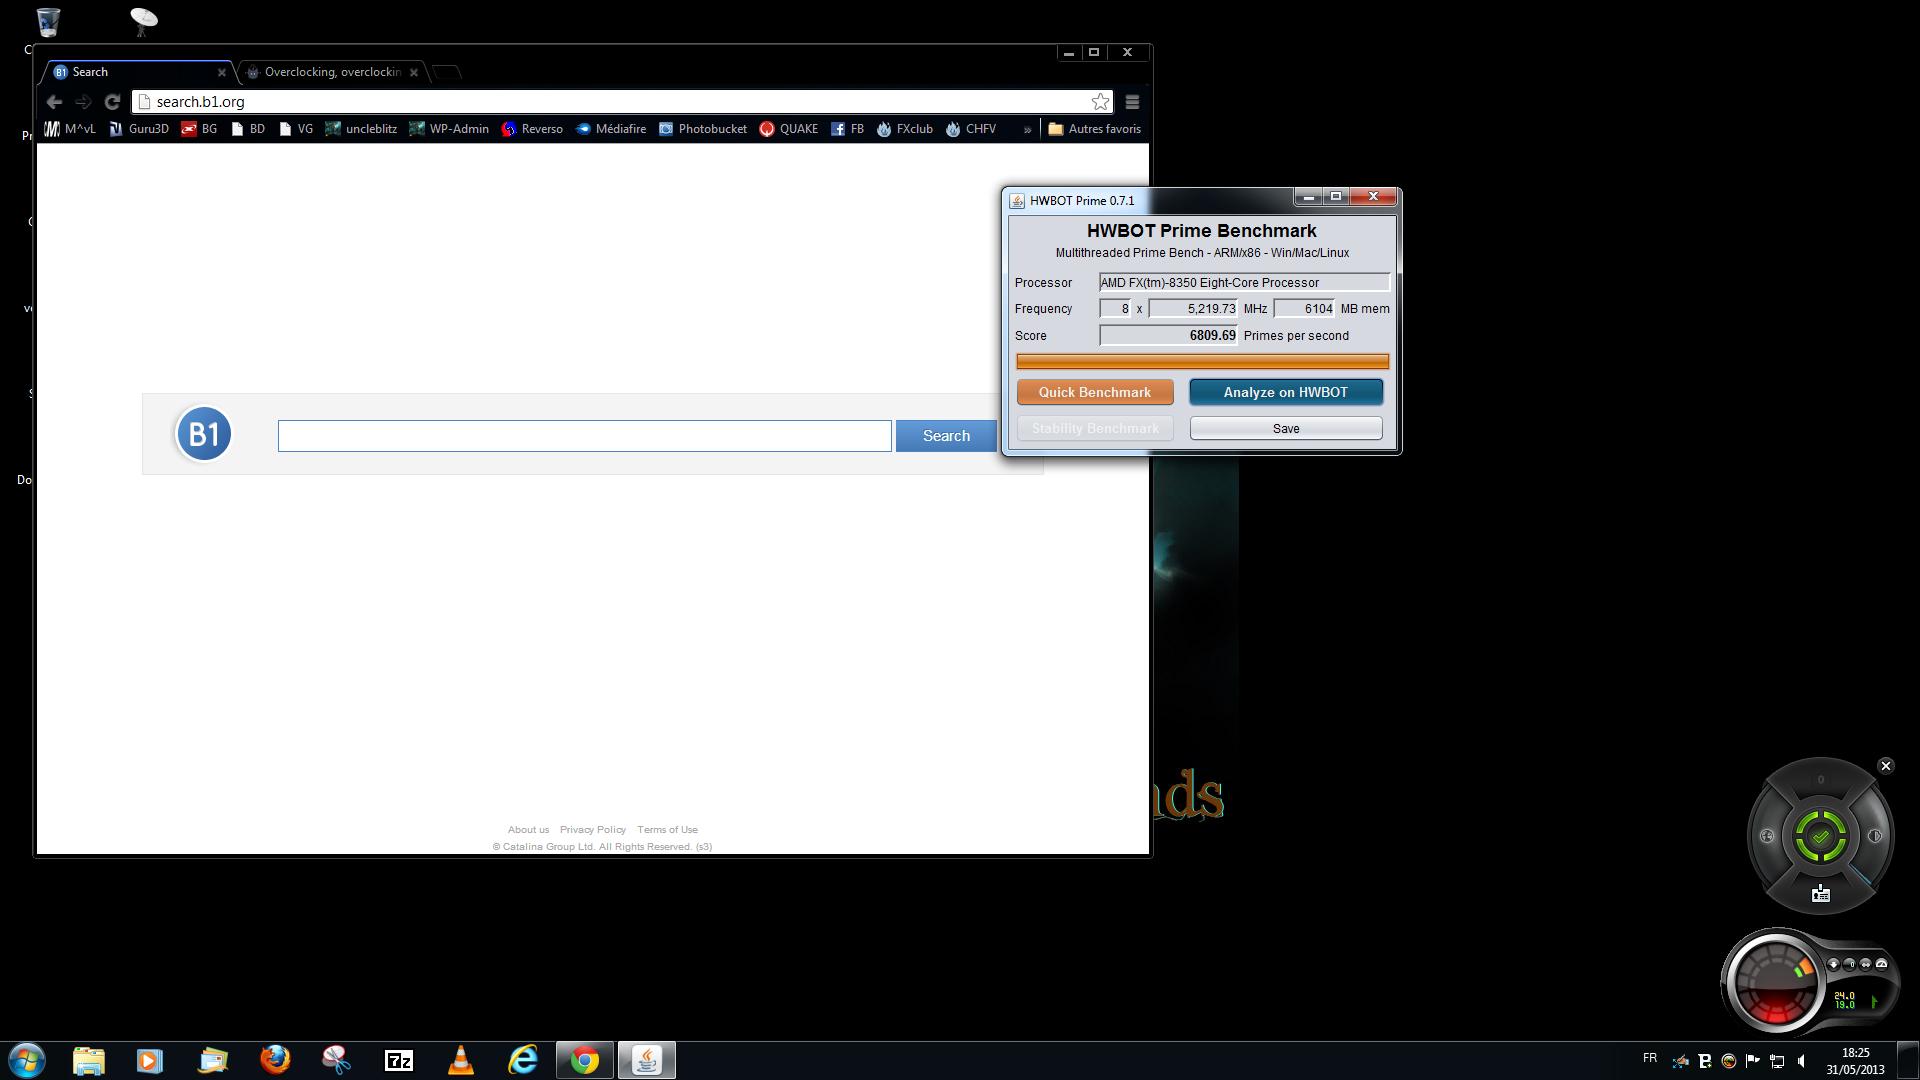This screenshot has width=1920, height=1080.
Task: Open VLC media player from taskbar
Action: [461, 1060]
